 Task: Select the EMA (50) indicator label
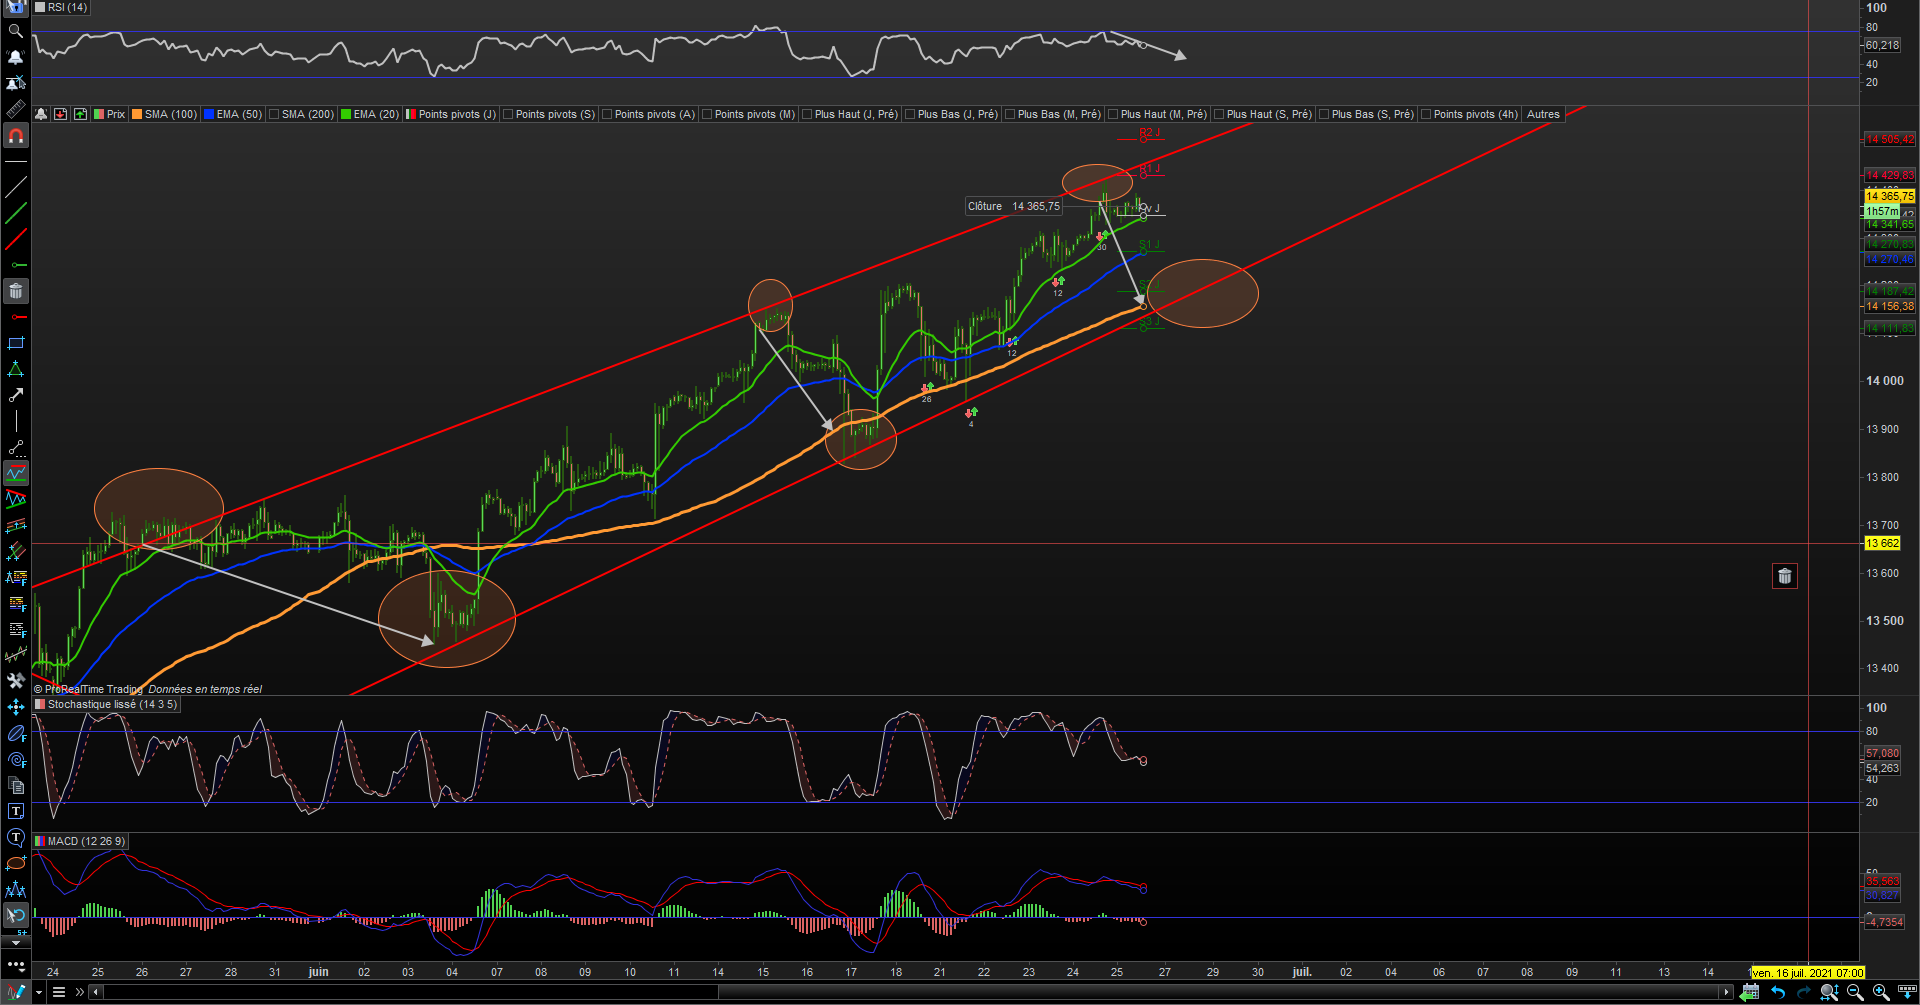click(x=233, y=114)
